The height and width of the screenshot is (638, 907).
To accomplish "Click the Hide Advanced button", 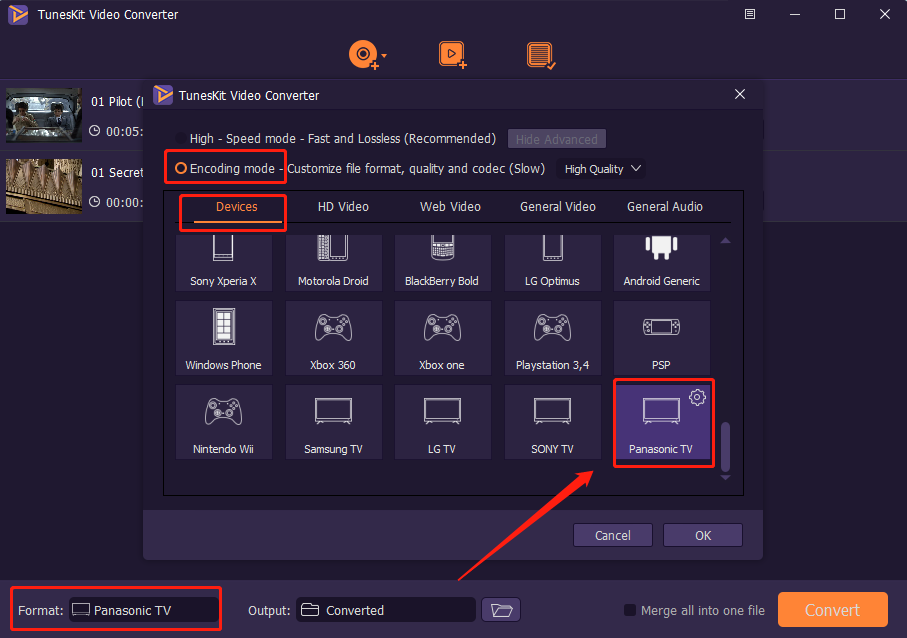I will pyautogui.click(x=556, y=139).
